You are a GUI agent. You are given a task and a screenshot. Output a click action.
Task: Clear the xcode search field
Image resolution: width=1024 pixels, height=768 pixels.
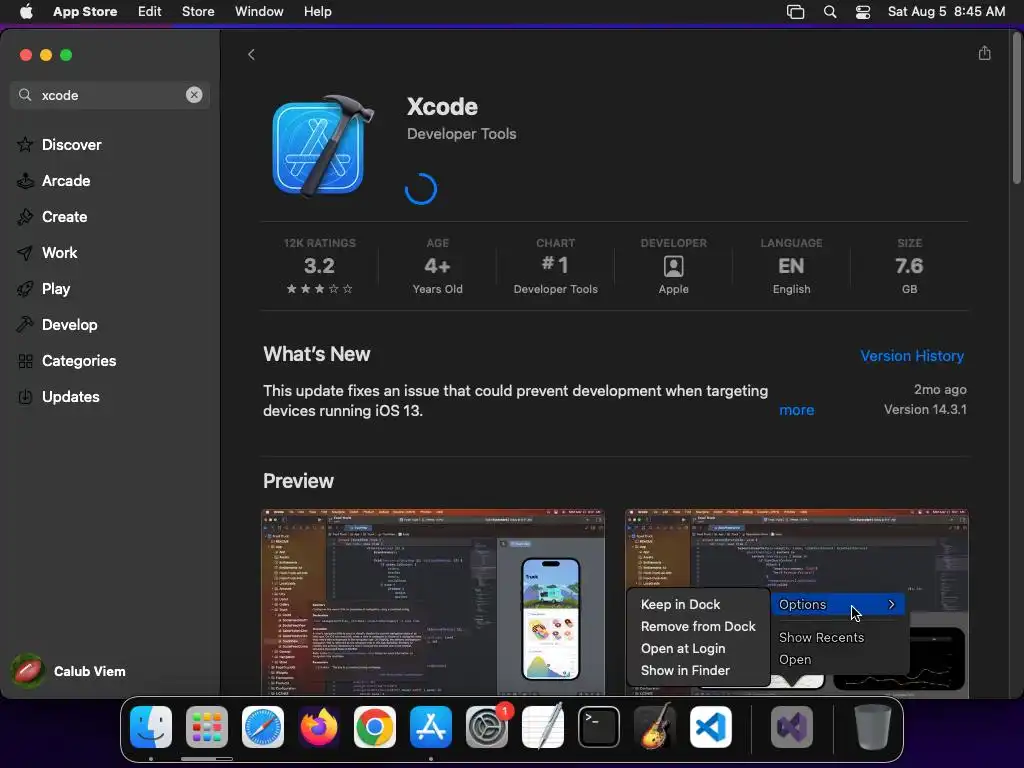pos(194,95)
